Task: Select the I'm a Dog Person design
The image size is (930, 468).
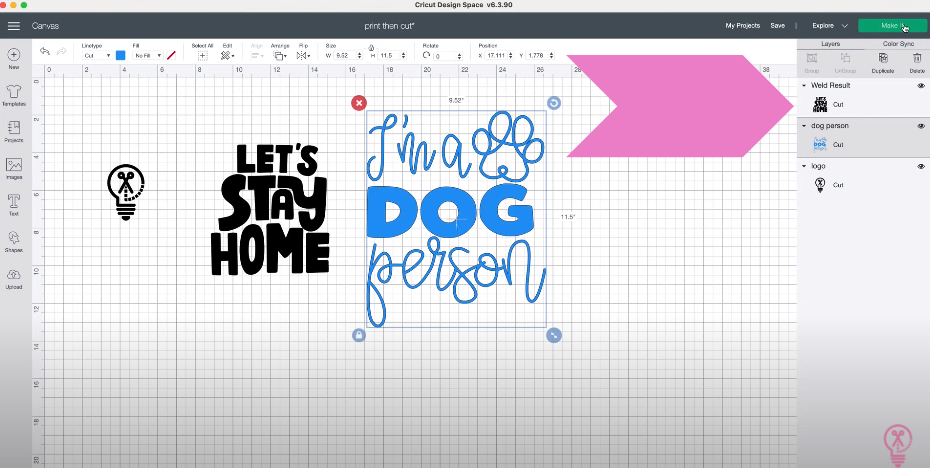Action: pyautogui.click(x=456, y=218)
